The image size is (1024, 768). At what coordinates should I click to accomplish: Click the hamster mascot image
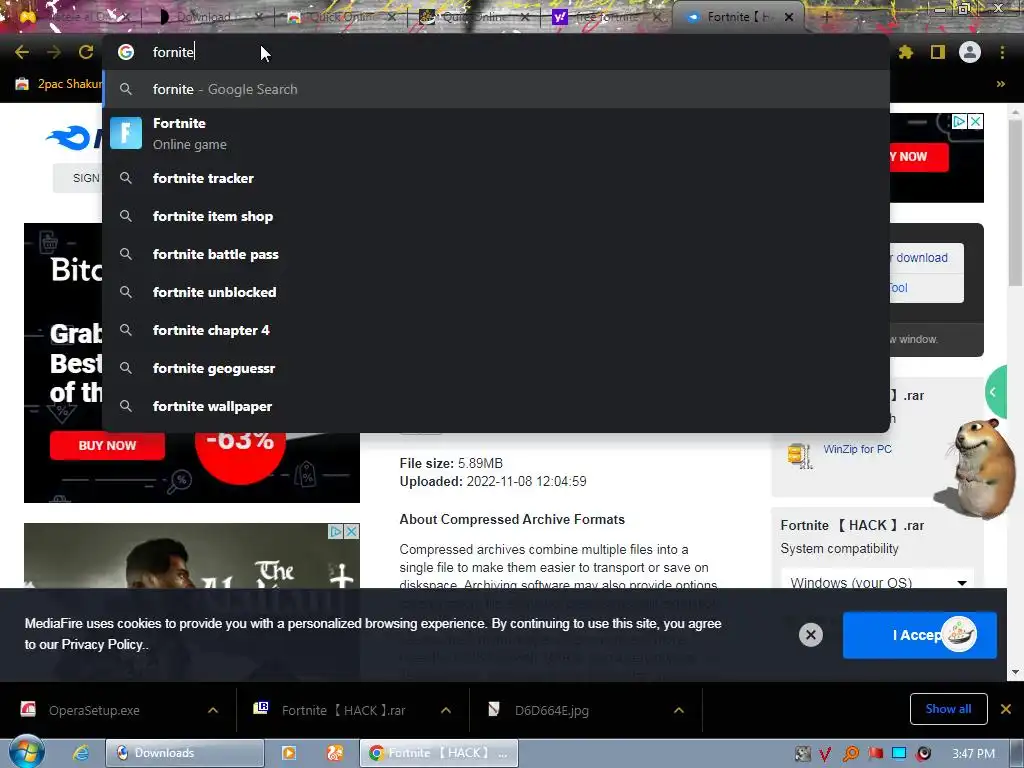click(978, 467)
